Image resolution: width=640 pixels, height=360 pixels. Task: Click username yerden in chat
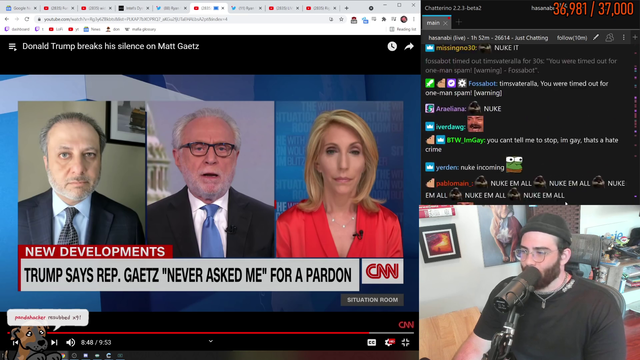[447, 167]
